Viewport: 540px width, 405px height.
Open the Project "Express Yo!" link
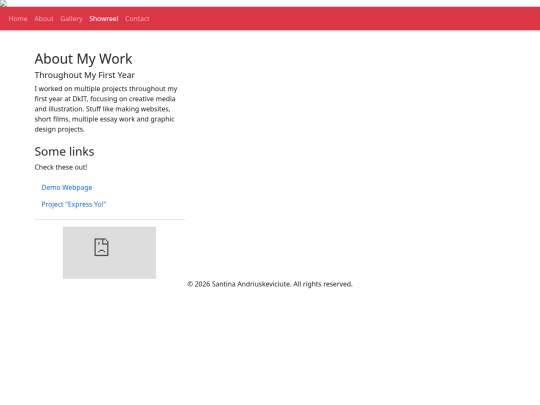coord(74,204)
